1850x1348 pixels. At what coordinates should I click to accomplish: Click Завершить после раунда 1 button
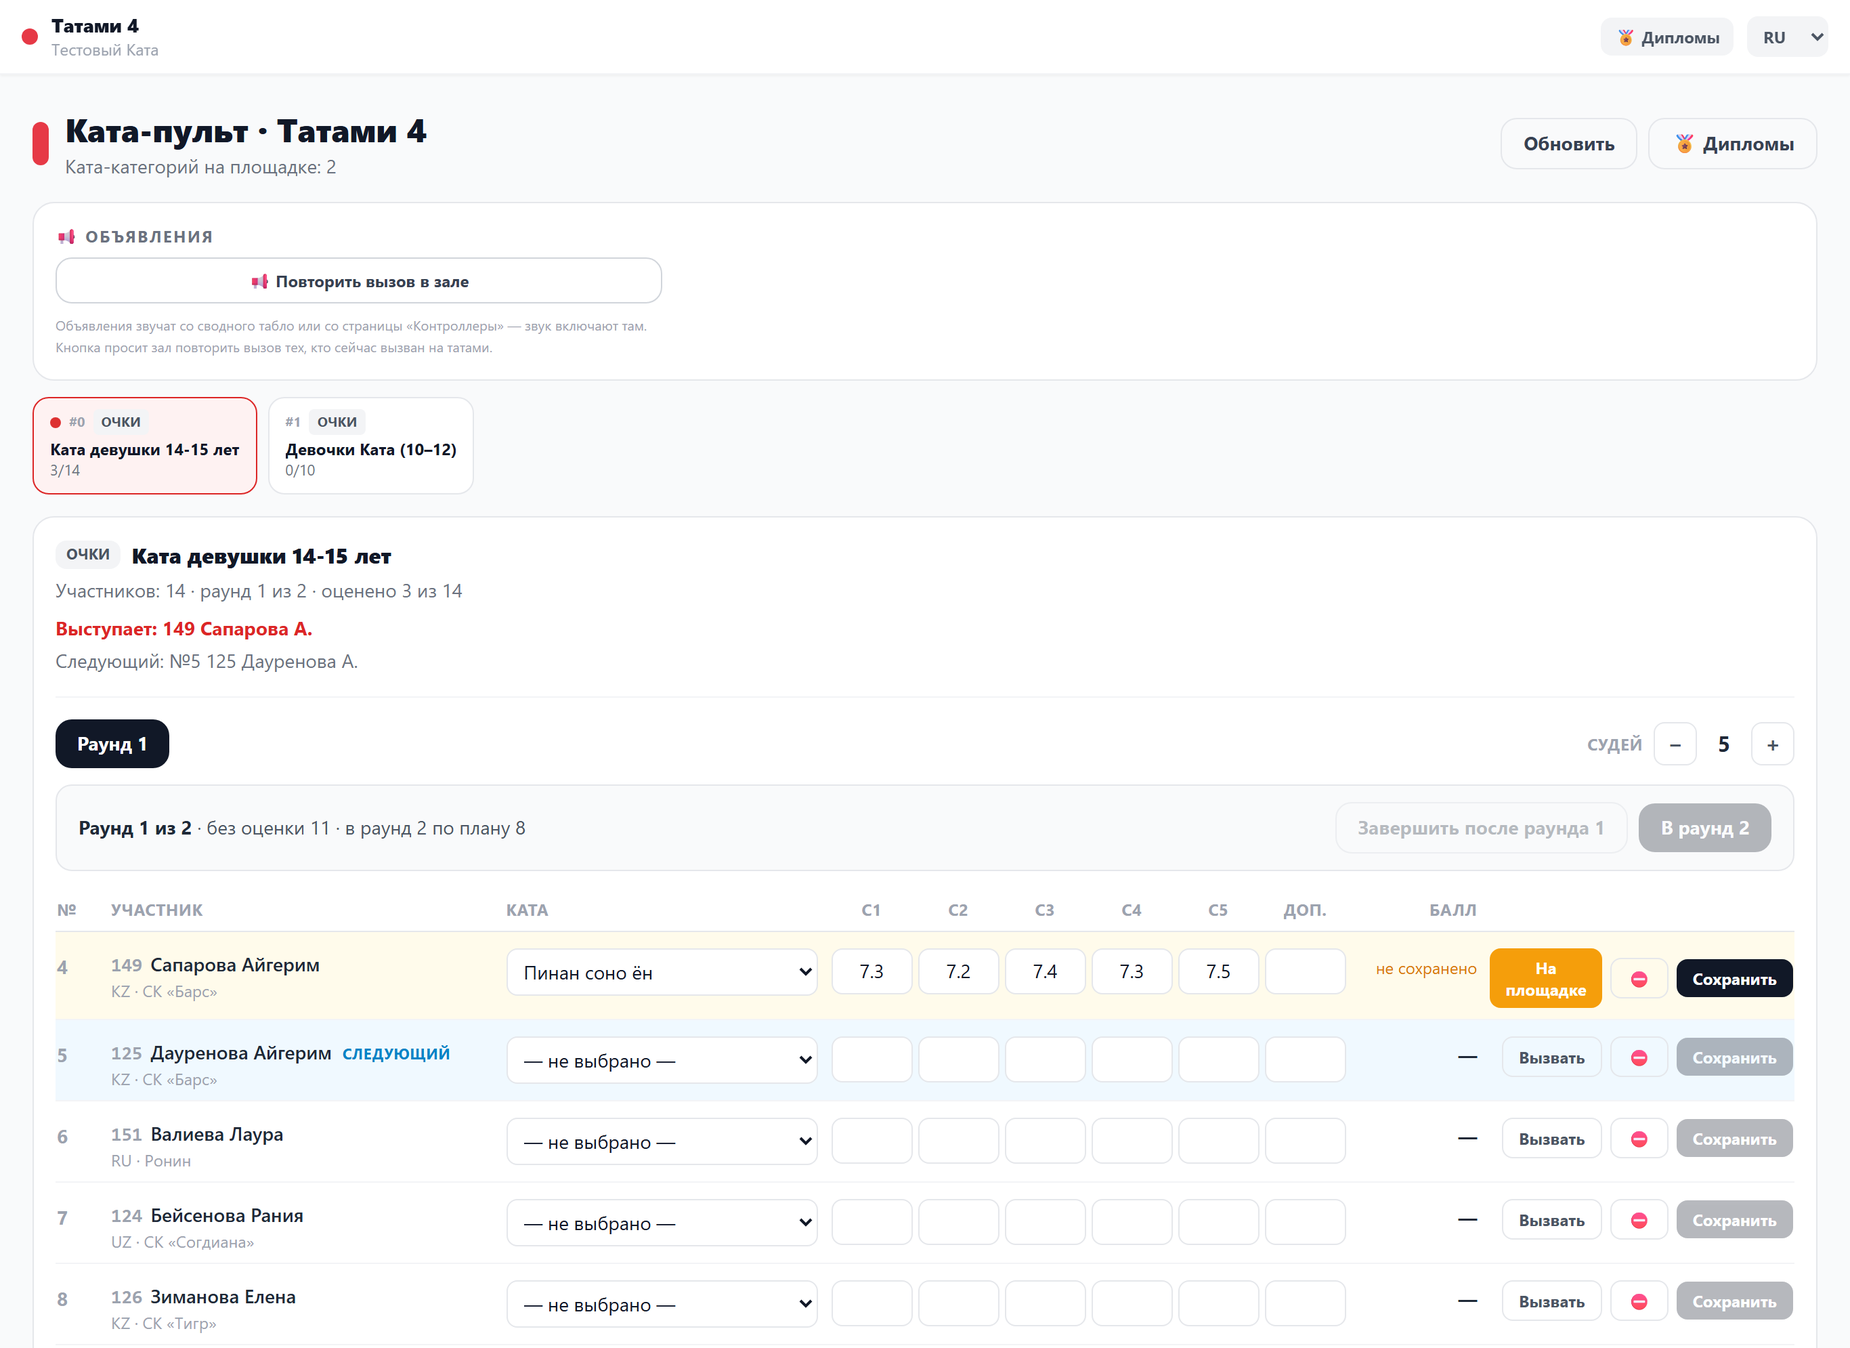pyautogui.click(x=1481, y=828)
